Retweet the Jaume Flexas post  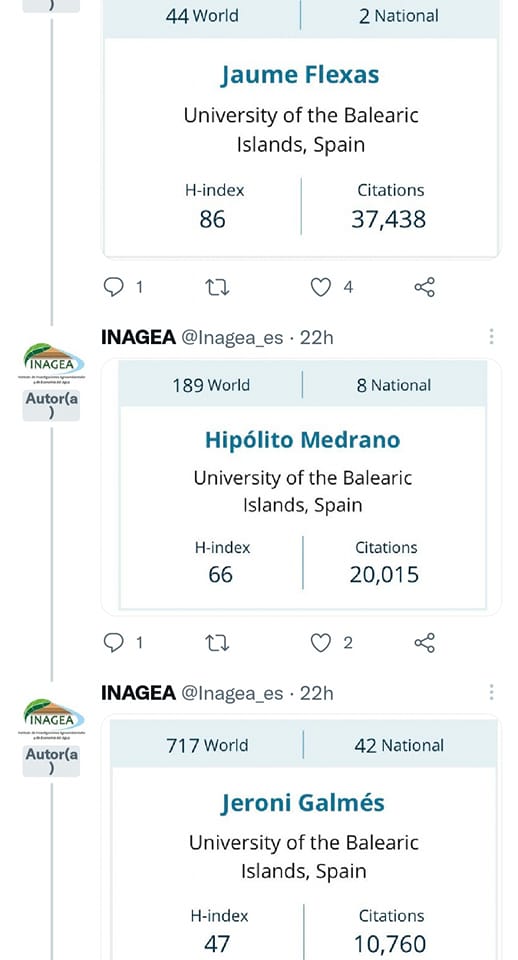pos(217,287)
